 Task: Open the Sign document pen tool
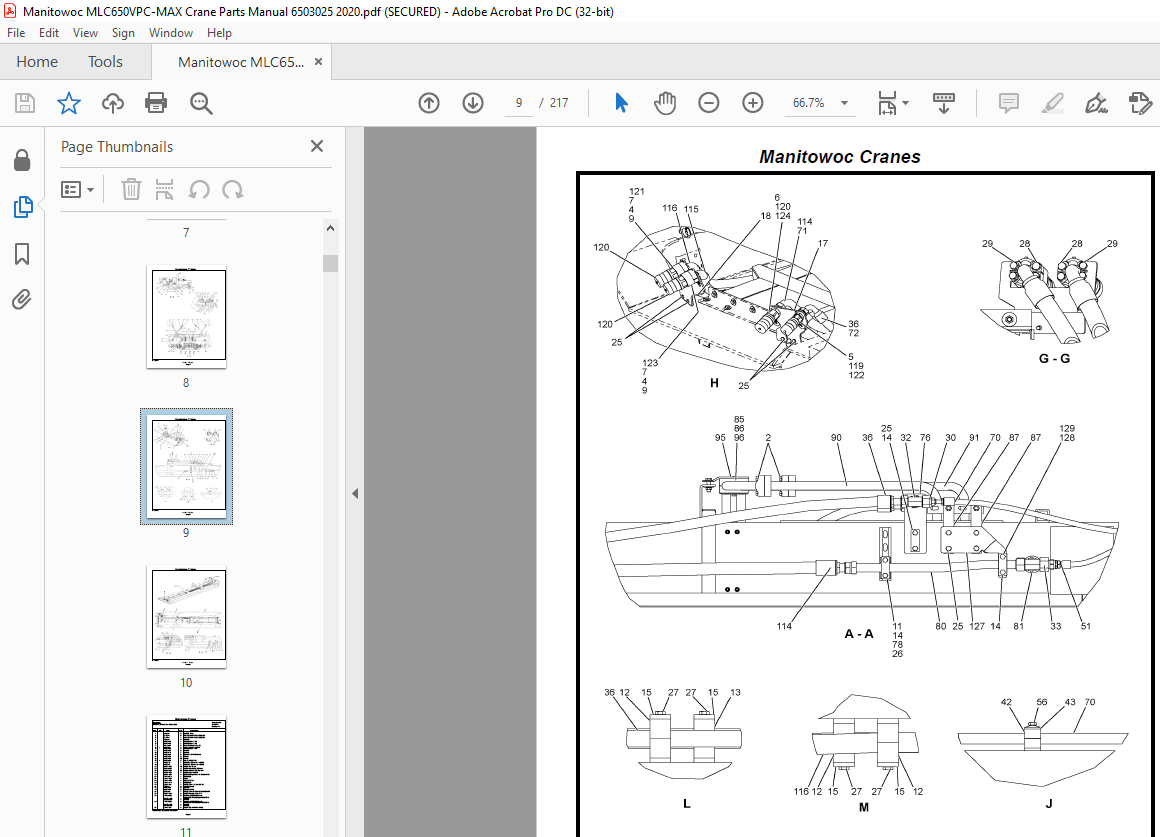pyautogui.click(x=1096, y=103)
